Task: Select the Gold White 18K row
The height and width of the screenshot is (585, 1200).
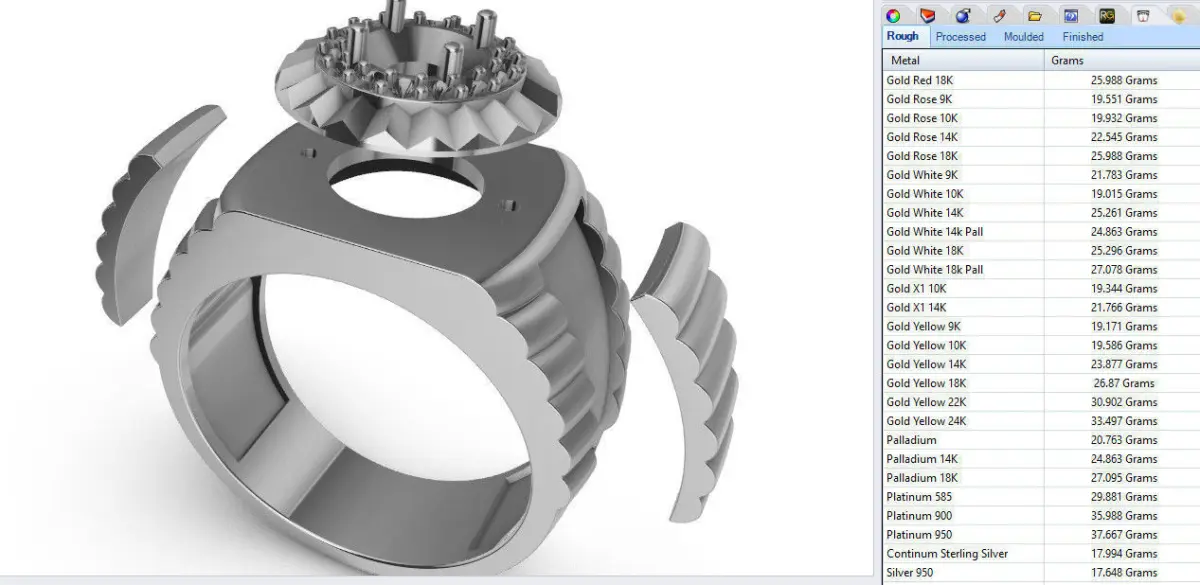Action: (1041, 251)
